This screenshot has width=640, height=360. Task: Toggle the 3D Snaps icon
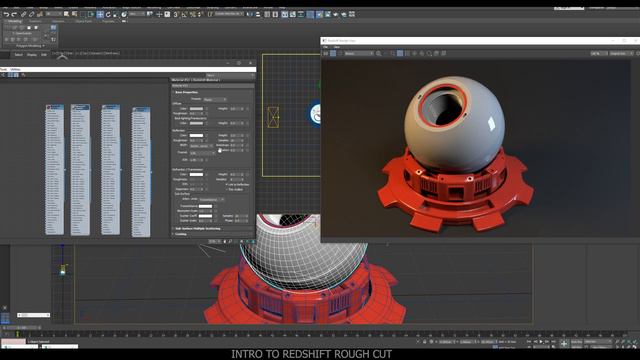point(176,14)
